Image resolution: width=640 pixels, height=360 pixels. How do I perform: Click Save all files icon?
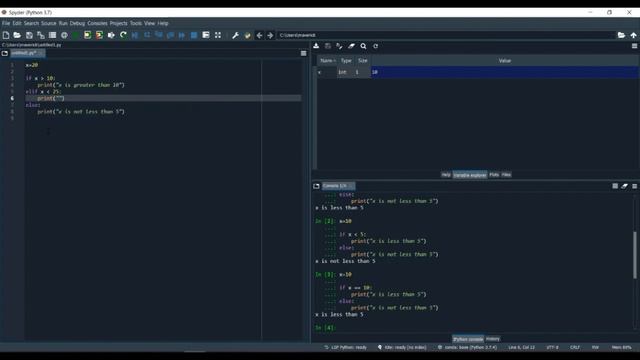pyautogui.click(x=41, y=36)
